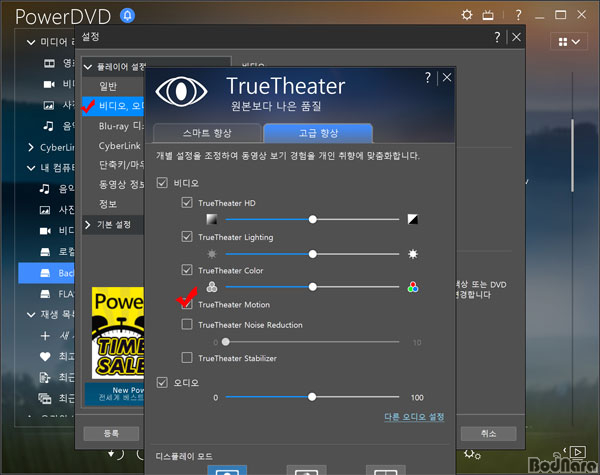Click high contrast icon of TrueTheater HD
The image size is (600, 475).
(x=412, y=219)
